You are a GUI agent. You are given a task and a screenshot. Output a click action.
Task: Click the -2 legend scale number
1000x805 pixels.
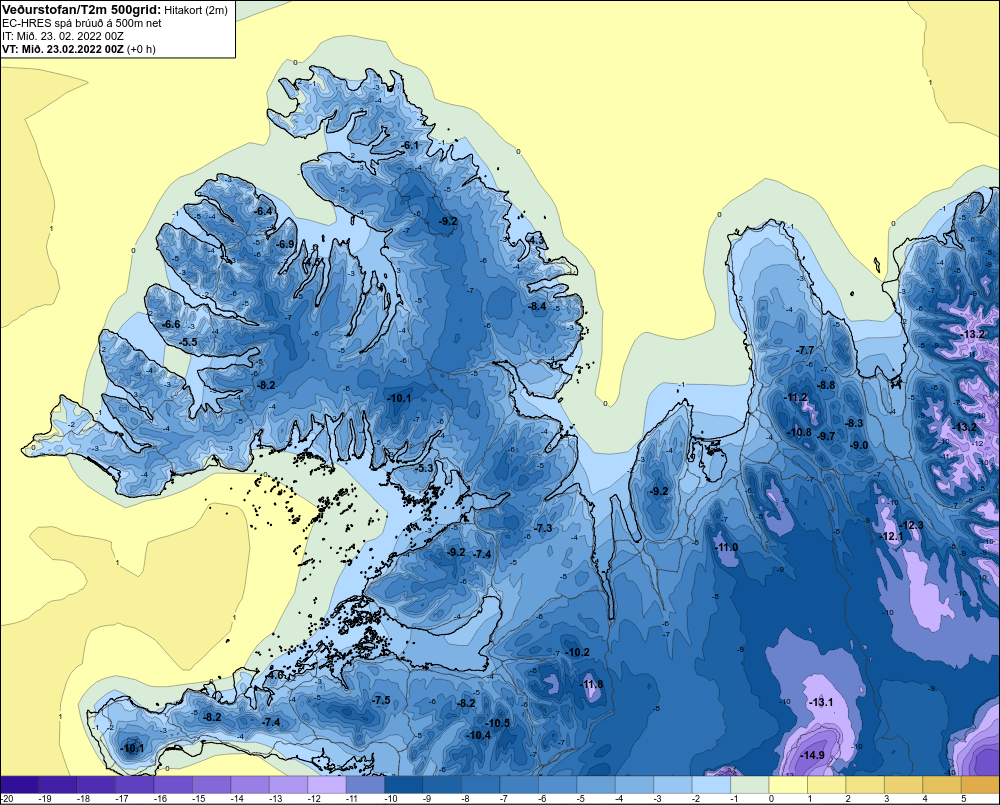point(696,799)
